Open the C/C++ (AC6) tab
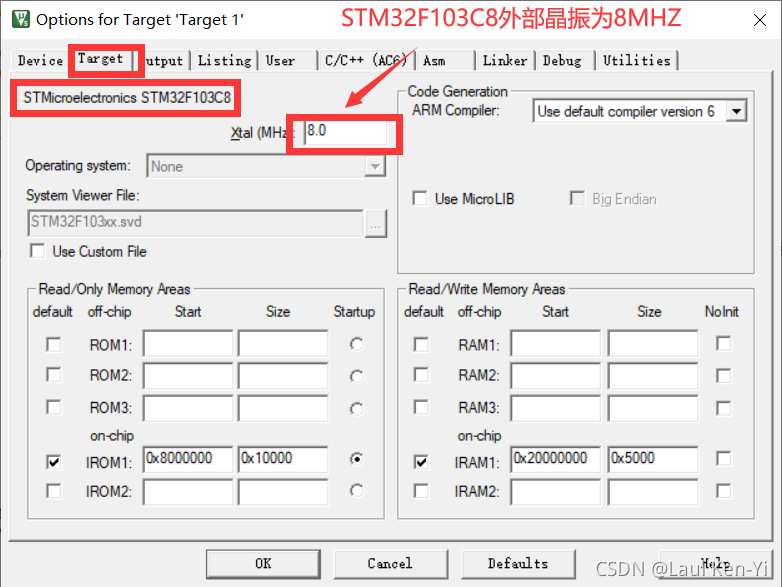Image resolution: width=782 pixels, height=587 pixels. [x=366, y=60]
